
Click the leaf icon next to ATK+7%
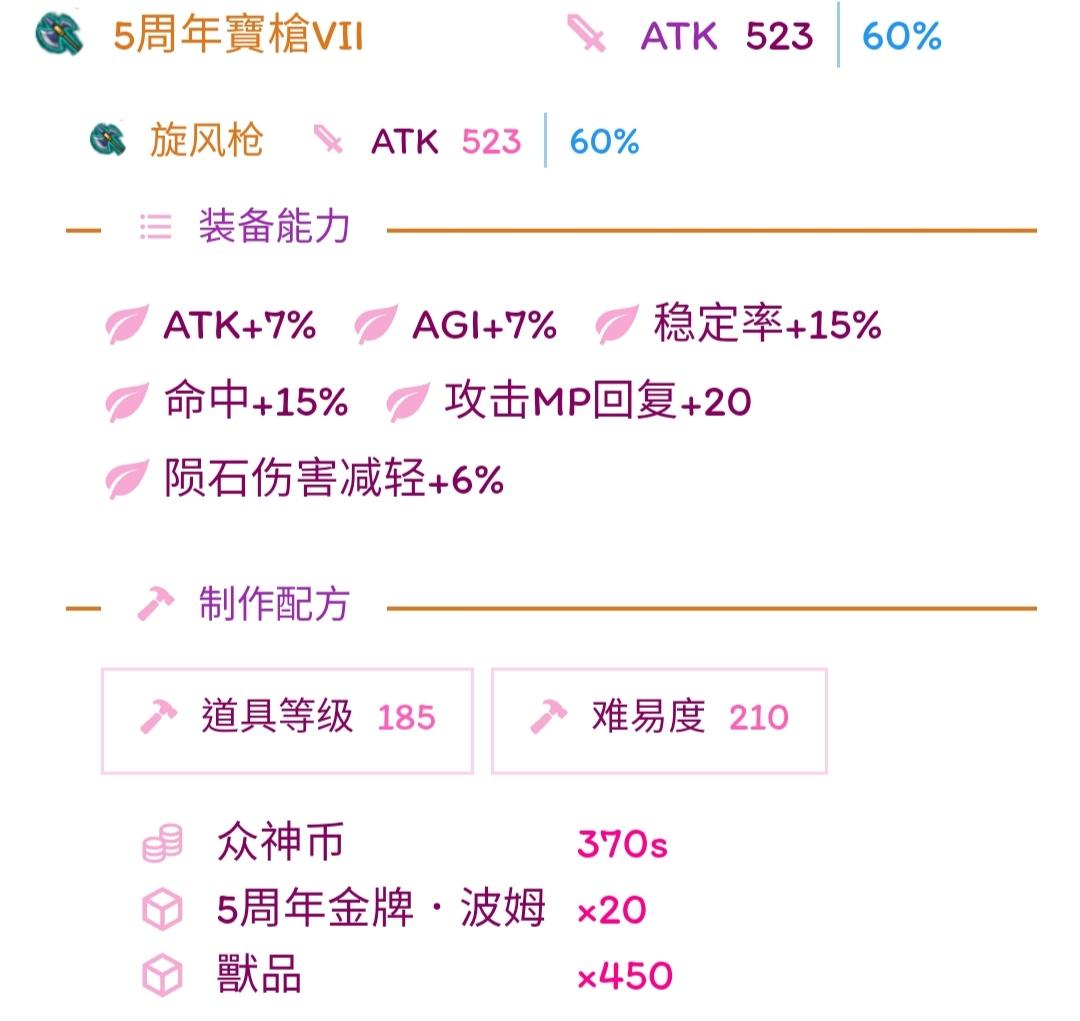click(126, 324)
